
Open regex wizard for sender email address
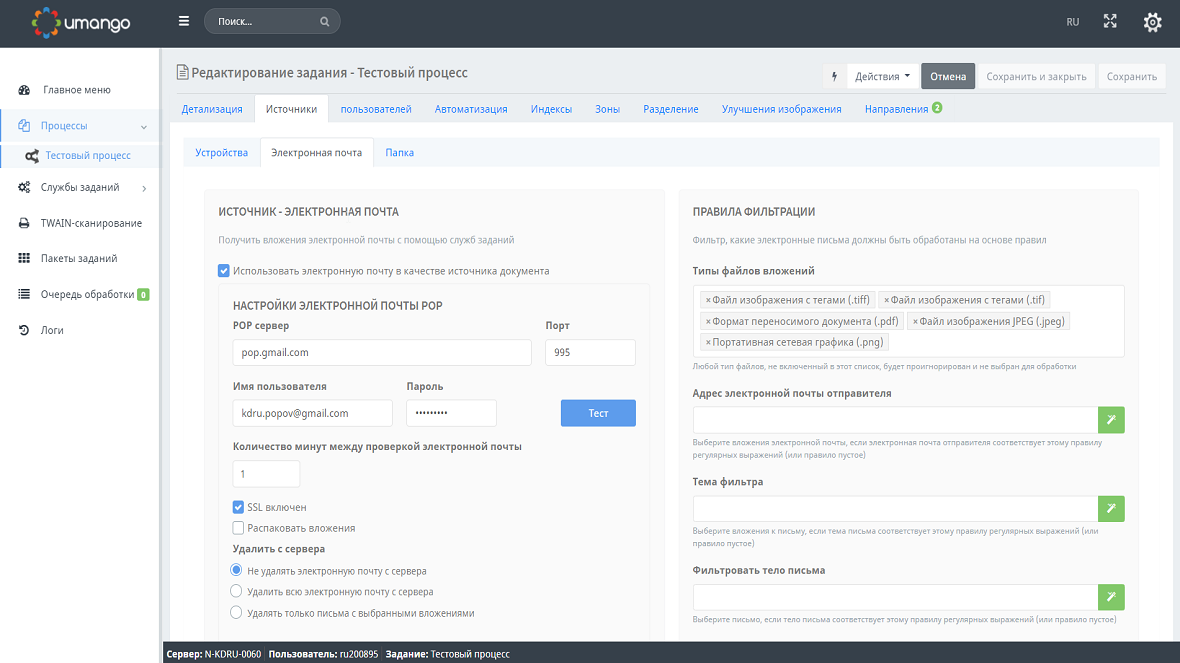[1111, 420]
